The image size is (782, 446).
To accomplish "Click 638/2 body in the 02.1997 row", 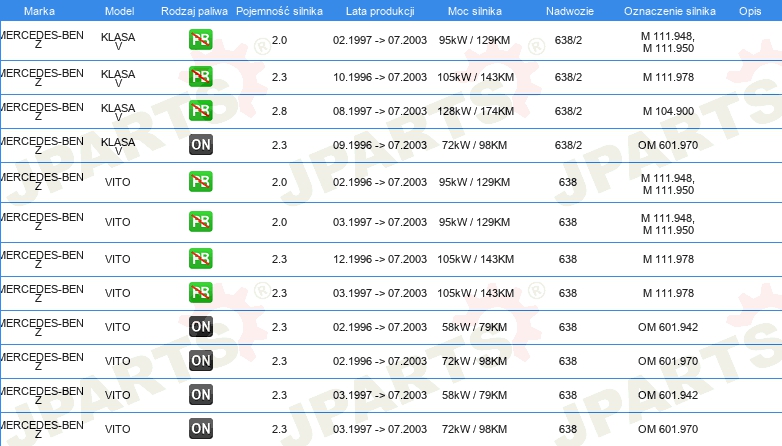I will click(x=569, y=40).
